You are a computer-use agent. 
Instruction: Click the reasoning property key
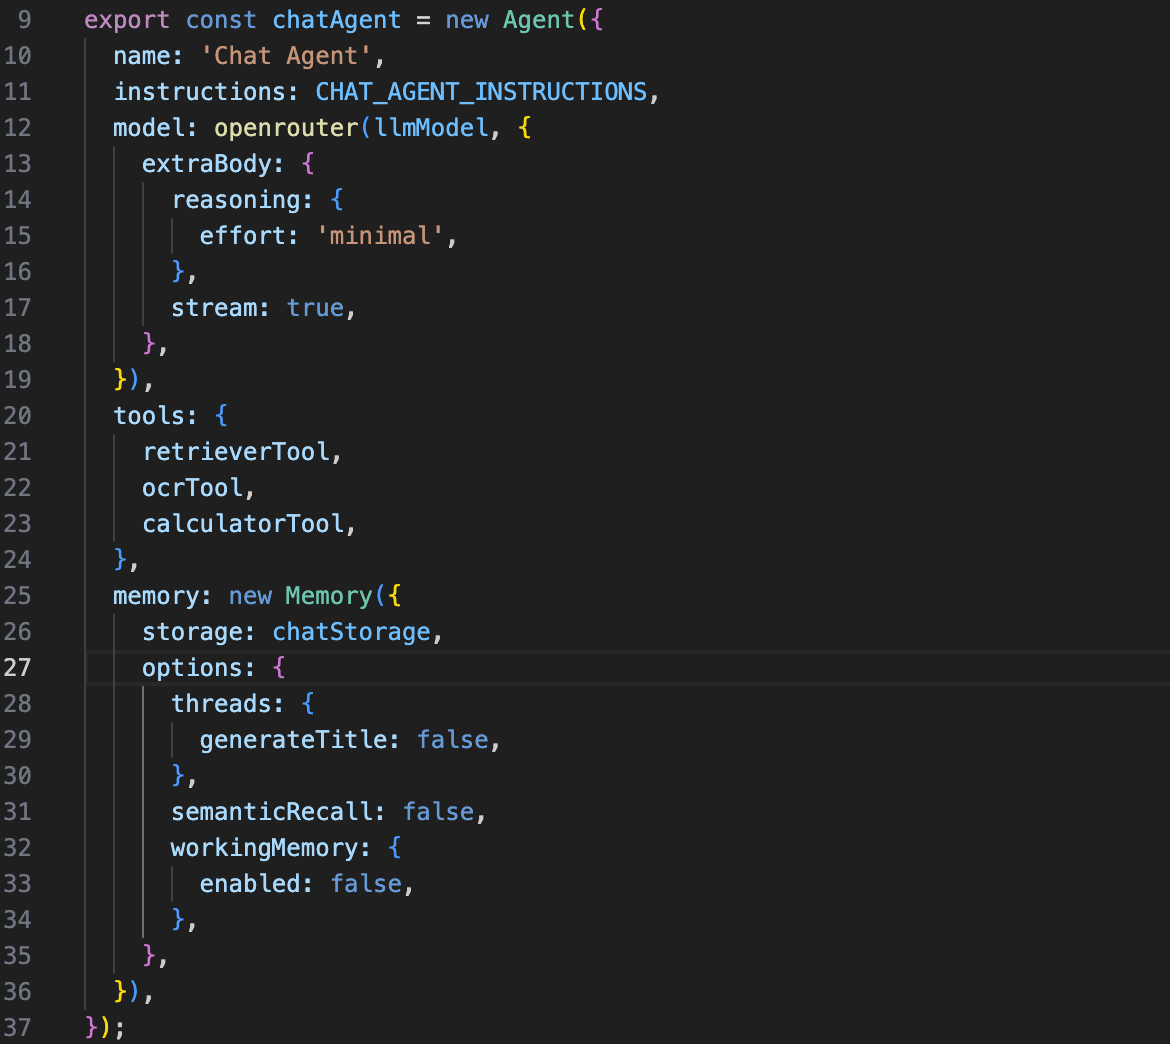pyautogui.click(x=235, y=200)
